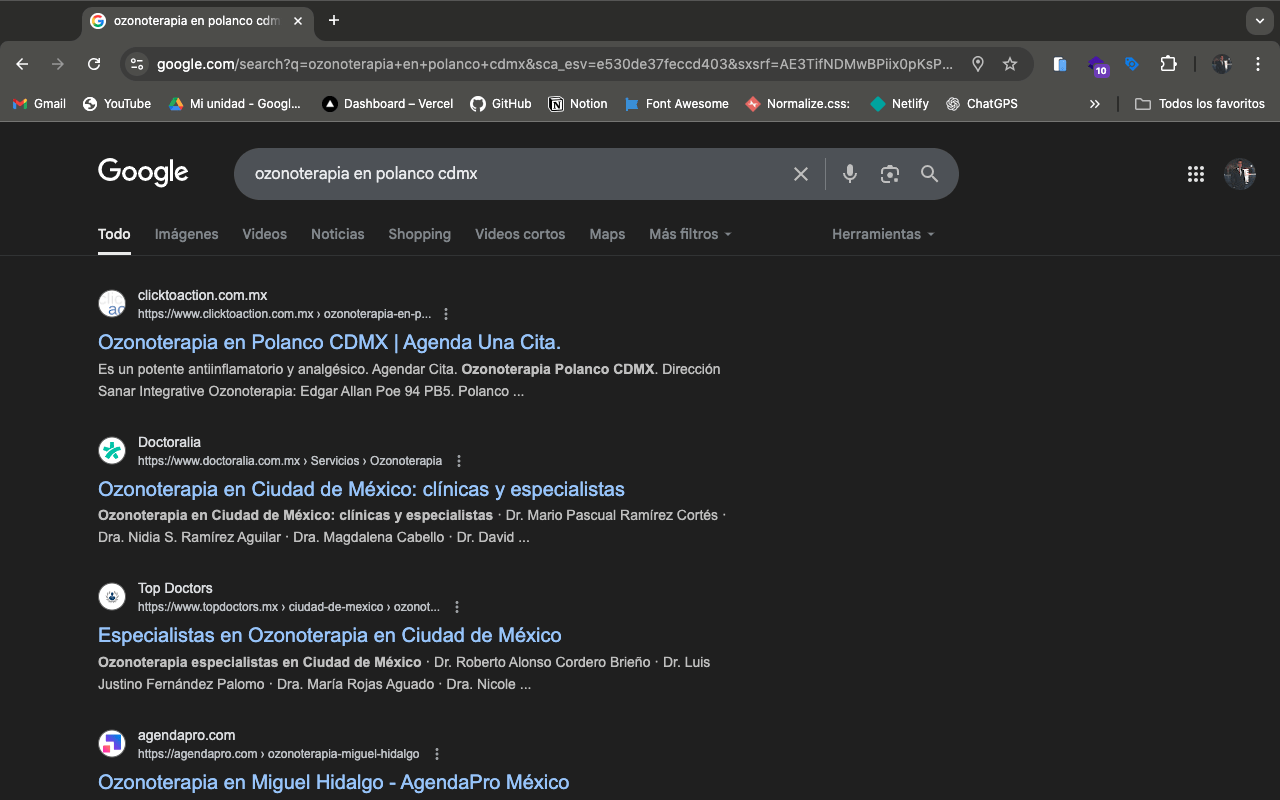1280x800 pixels.
Task: Open Dashboard – Vercel bookmark
Action: point(388,104)
